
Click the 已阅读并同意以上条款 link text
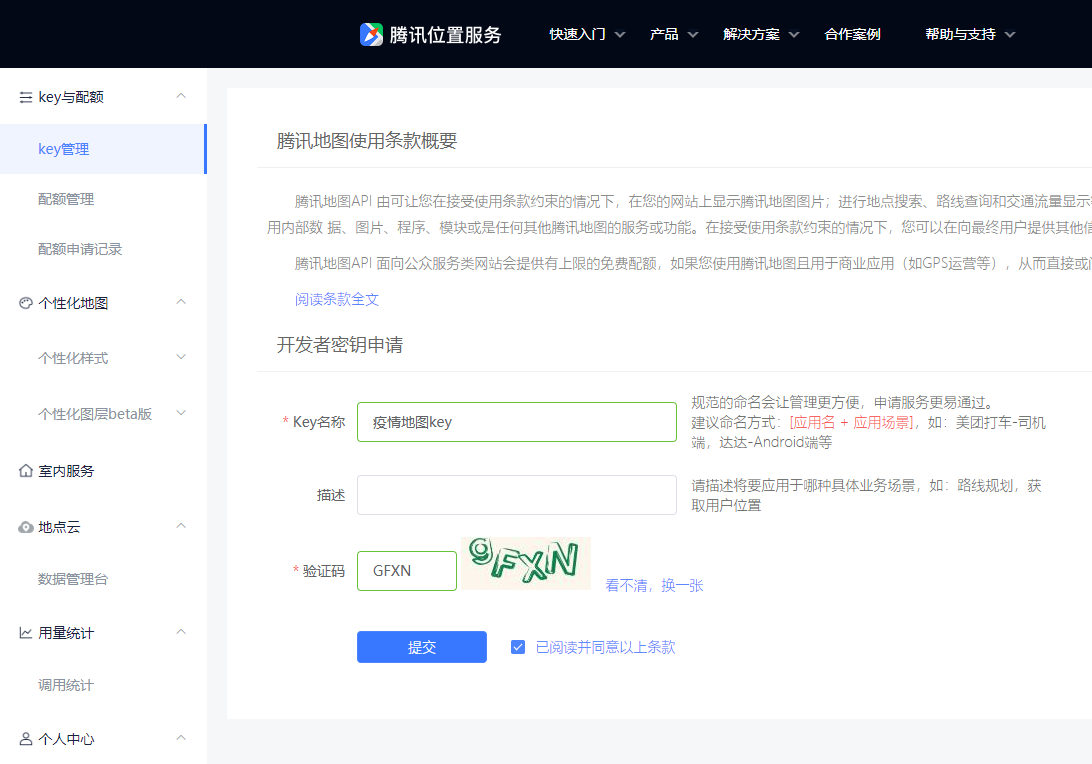(605, 647)
